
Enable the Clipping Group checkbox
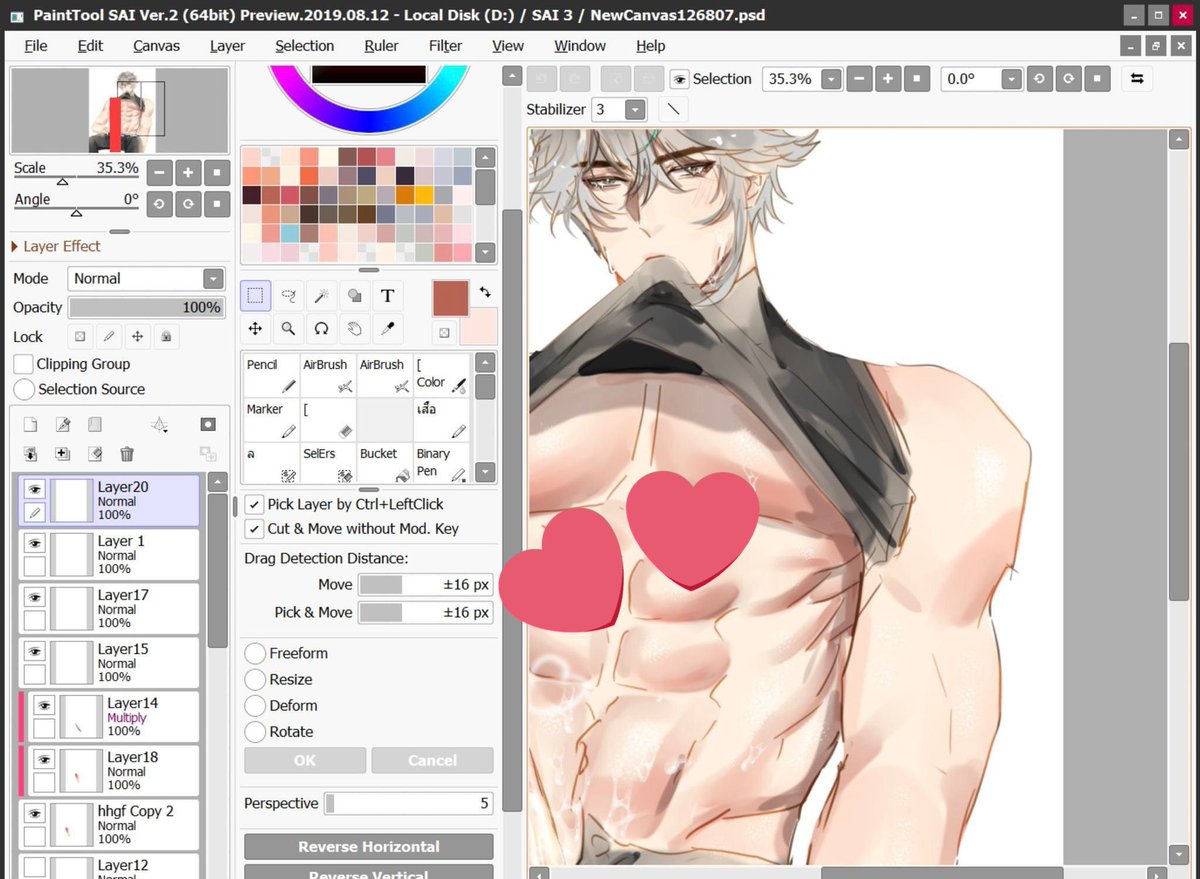(x=23, y=364)
